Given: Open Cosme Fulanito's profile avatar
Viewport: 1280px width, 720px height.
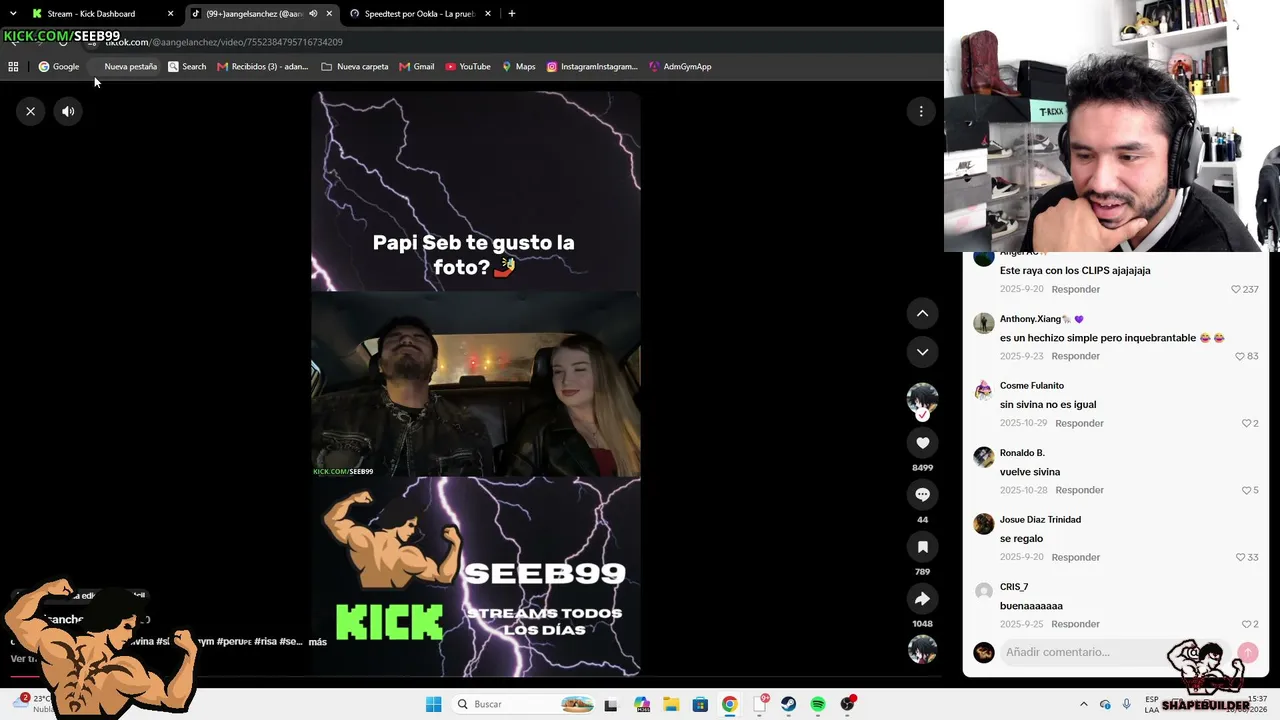Looking at the screenshot, I should tap(984, 391).
